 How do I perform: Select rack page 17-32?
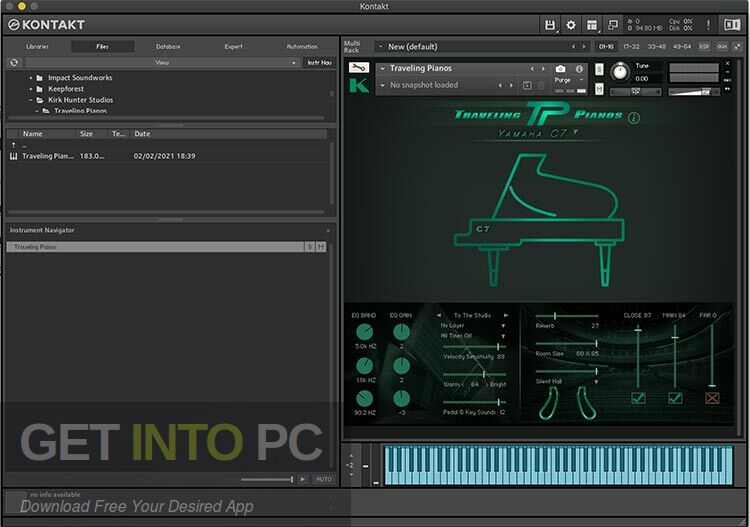tap(631, 46)
